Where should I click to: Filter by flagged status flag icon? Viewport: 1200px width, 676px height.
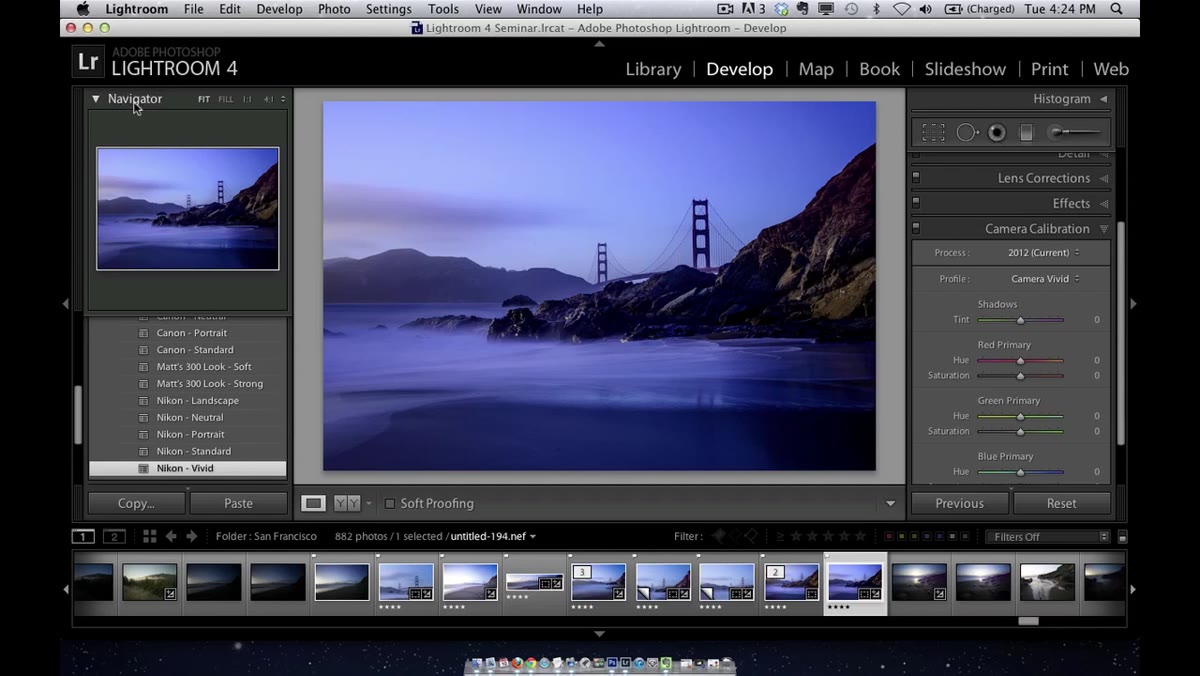click(x=718, y=536)
